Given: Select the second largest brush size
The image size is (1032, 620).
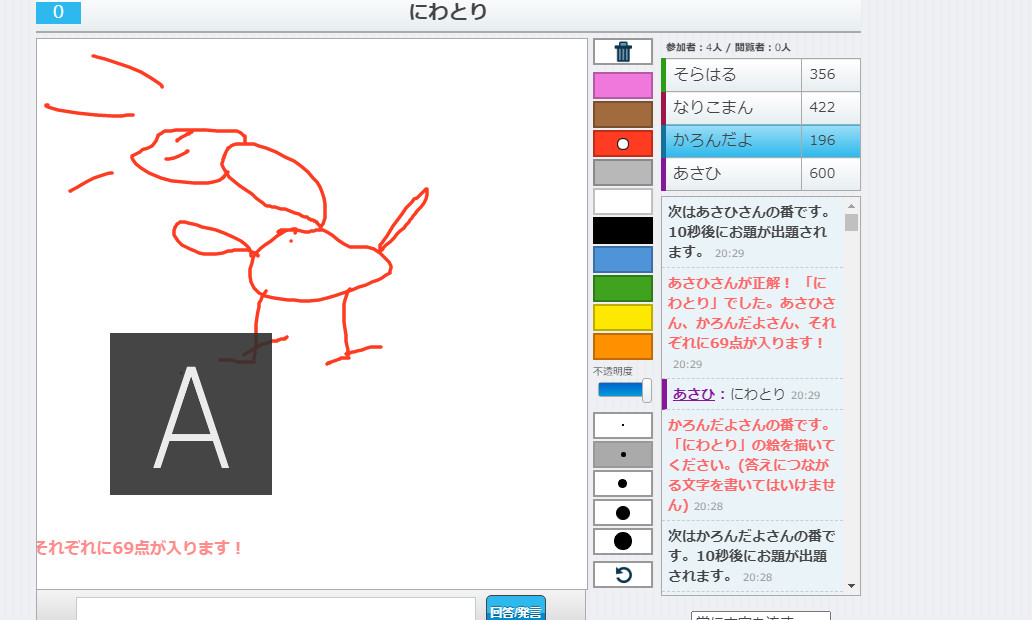Looking at the screenshot, I should [x=623, y=512].
